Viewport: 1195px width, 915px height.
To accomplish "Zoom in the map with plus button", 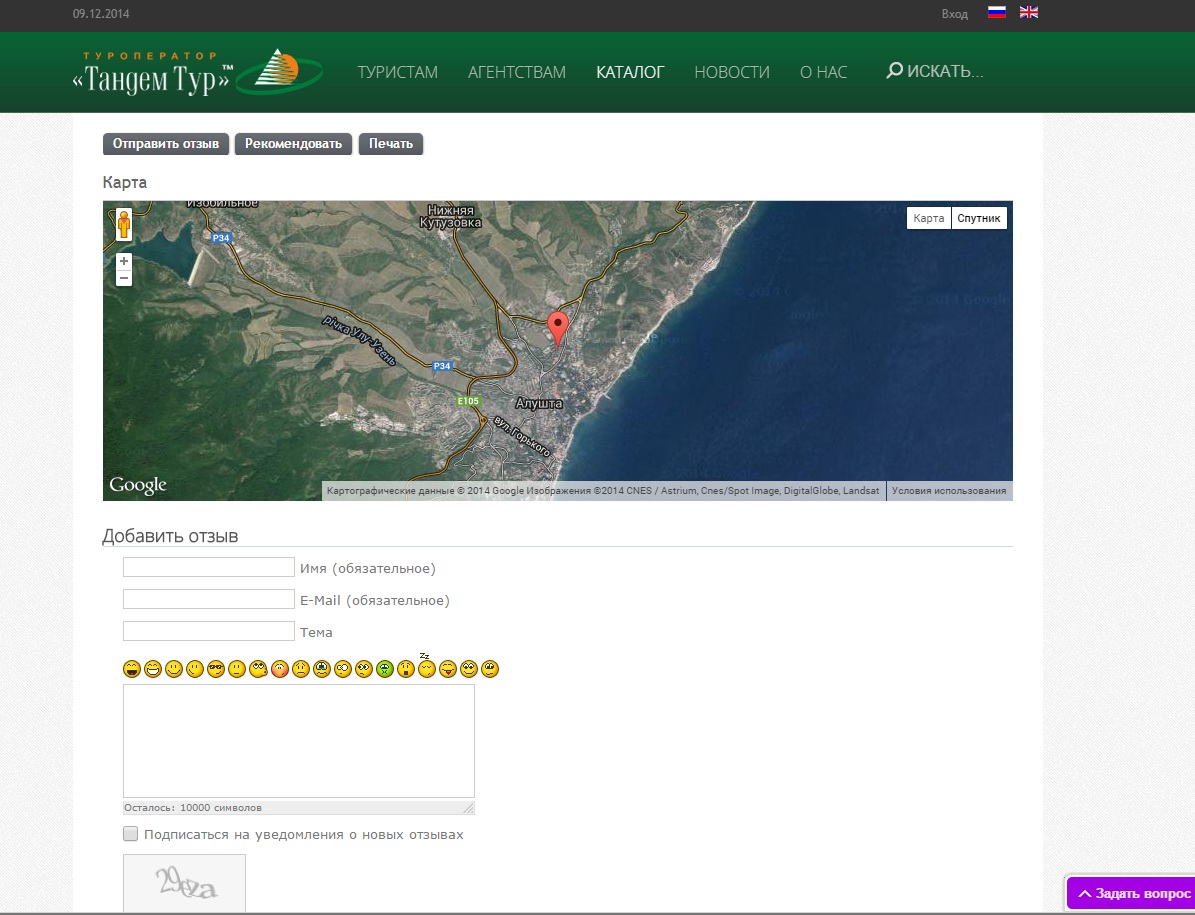I will [124, 261].
